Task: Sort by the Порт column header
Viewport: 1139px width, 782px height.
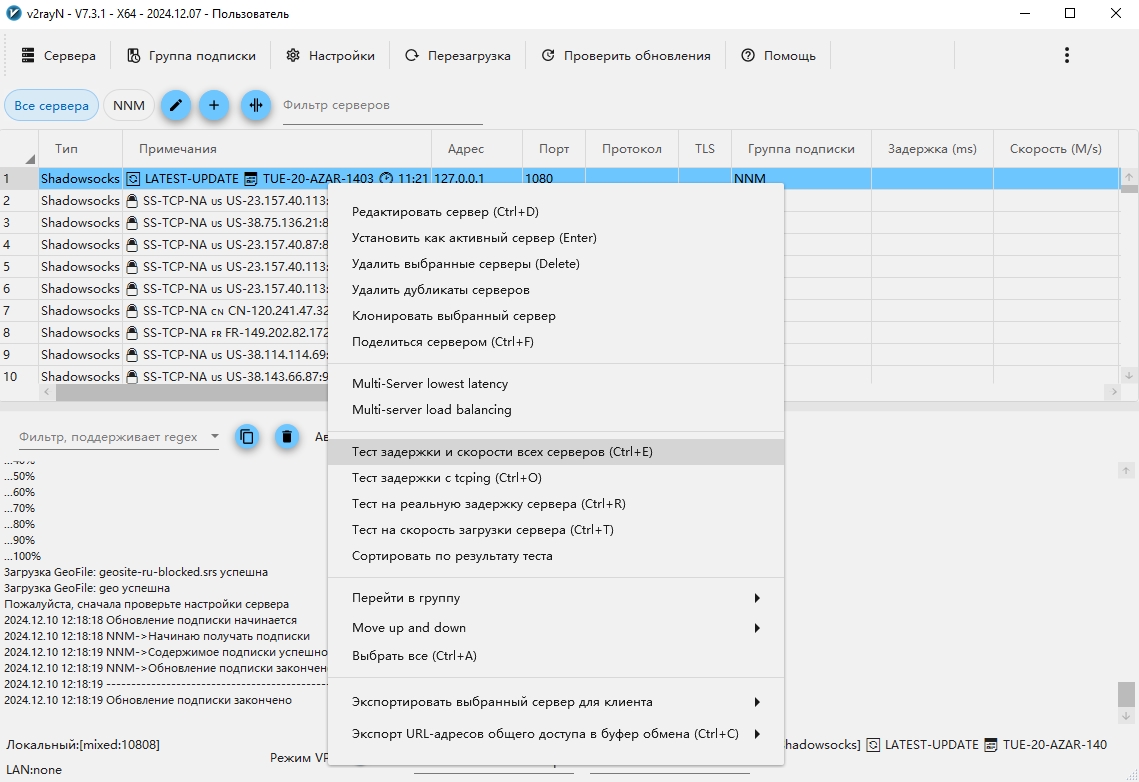Action: pos(554,149)
